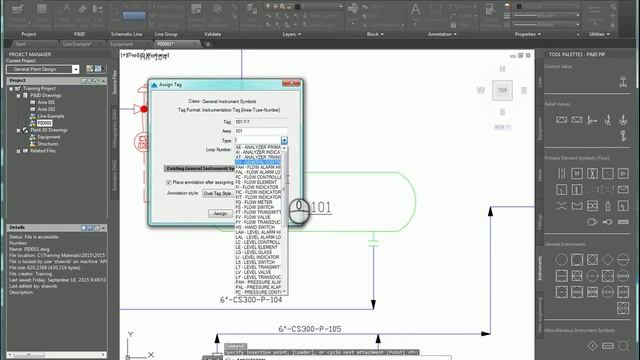
Task: Click the Text tool A icon in the ribbon
Action: [415, 10]
